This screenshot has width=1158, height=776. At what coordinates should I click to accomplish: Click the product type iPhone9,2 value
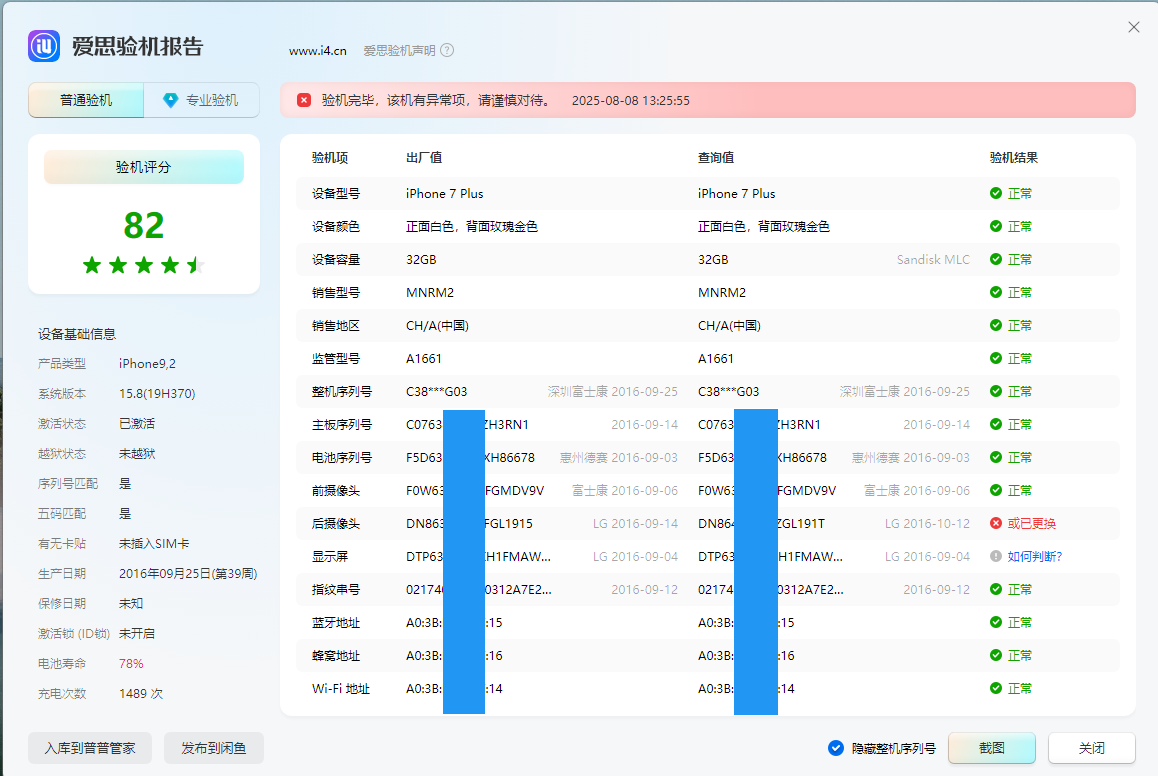(147, 364)
